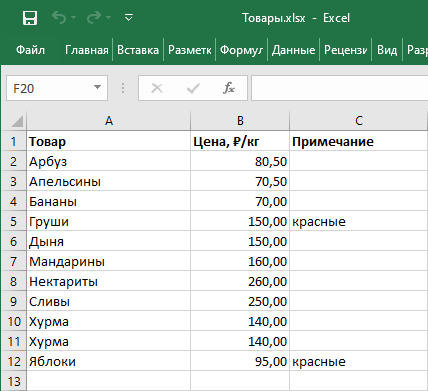Save the workbook with the floppy icon
The image size is (428, 391).
[x=30, y=18]
